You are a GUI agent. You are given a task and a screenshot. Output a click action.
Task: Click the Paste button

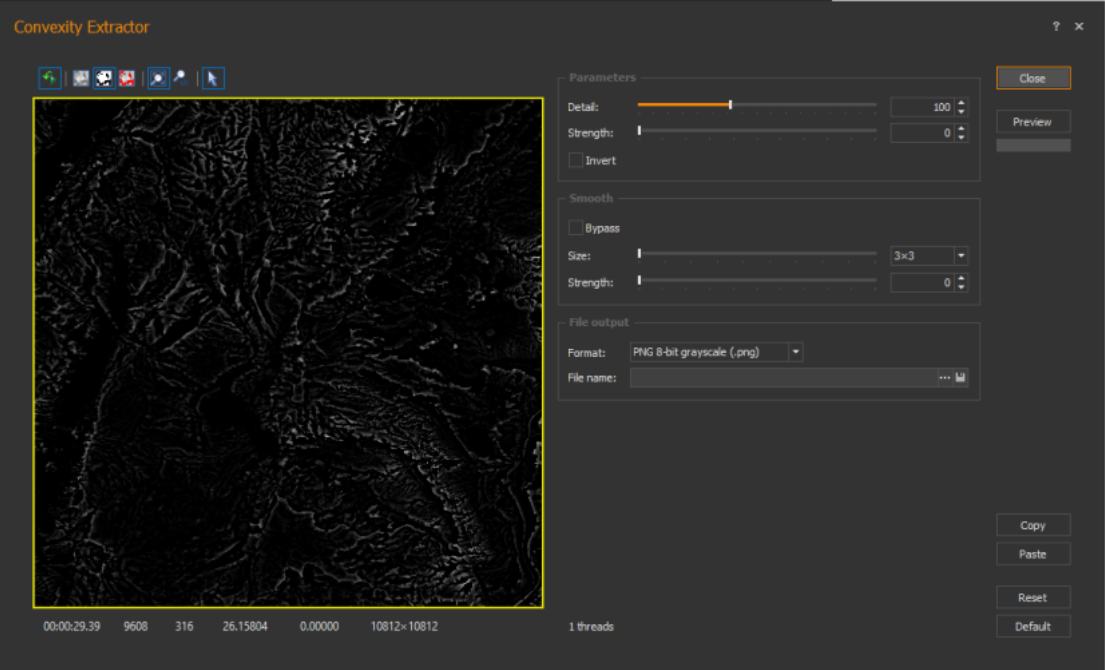[x=1032, y=554]
